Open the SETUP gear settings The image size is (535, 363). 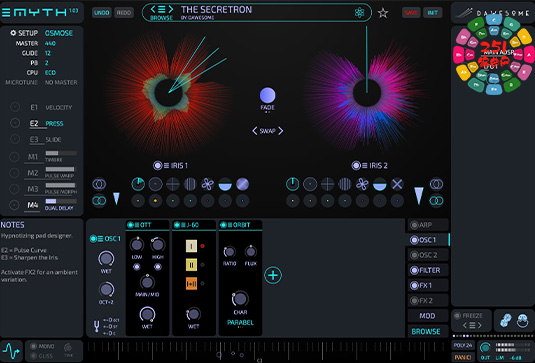[x=13, y=33]
